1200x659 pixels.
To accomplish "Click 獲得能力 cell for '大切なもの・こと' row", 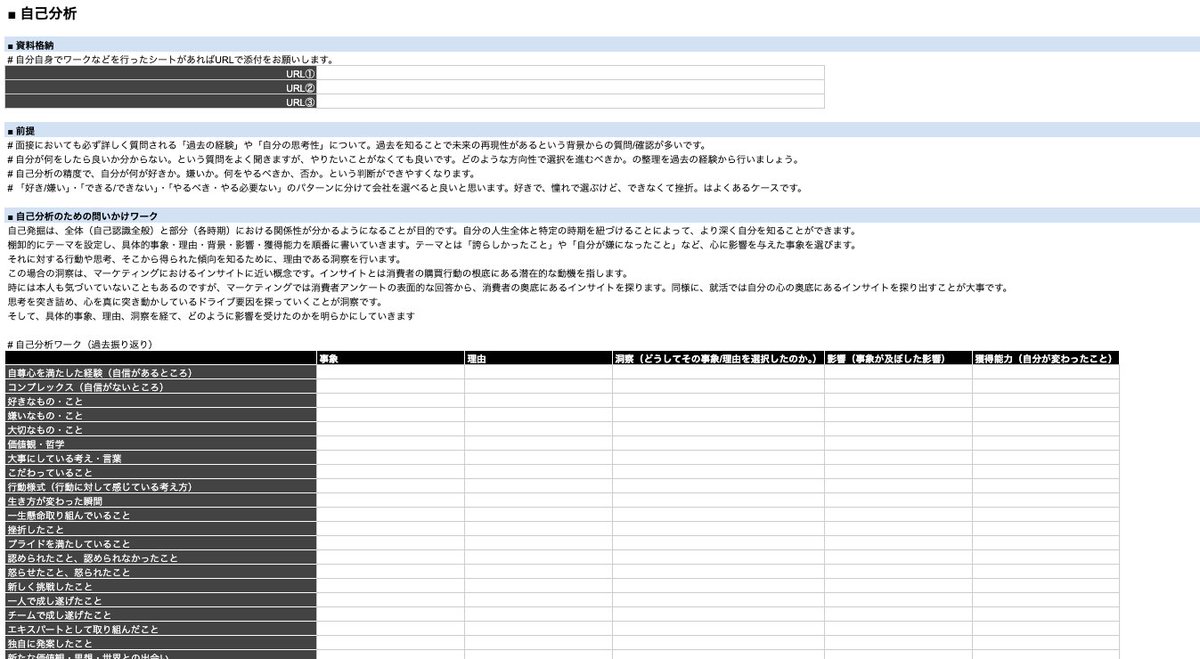I will 1045,429.
